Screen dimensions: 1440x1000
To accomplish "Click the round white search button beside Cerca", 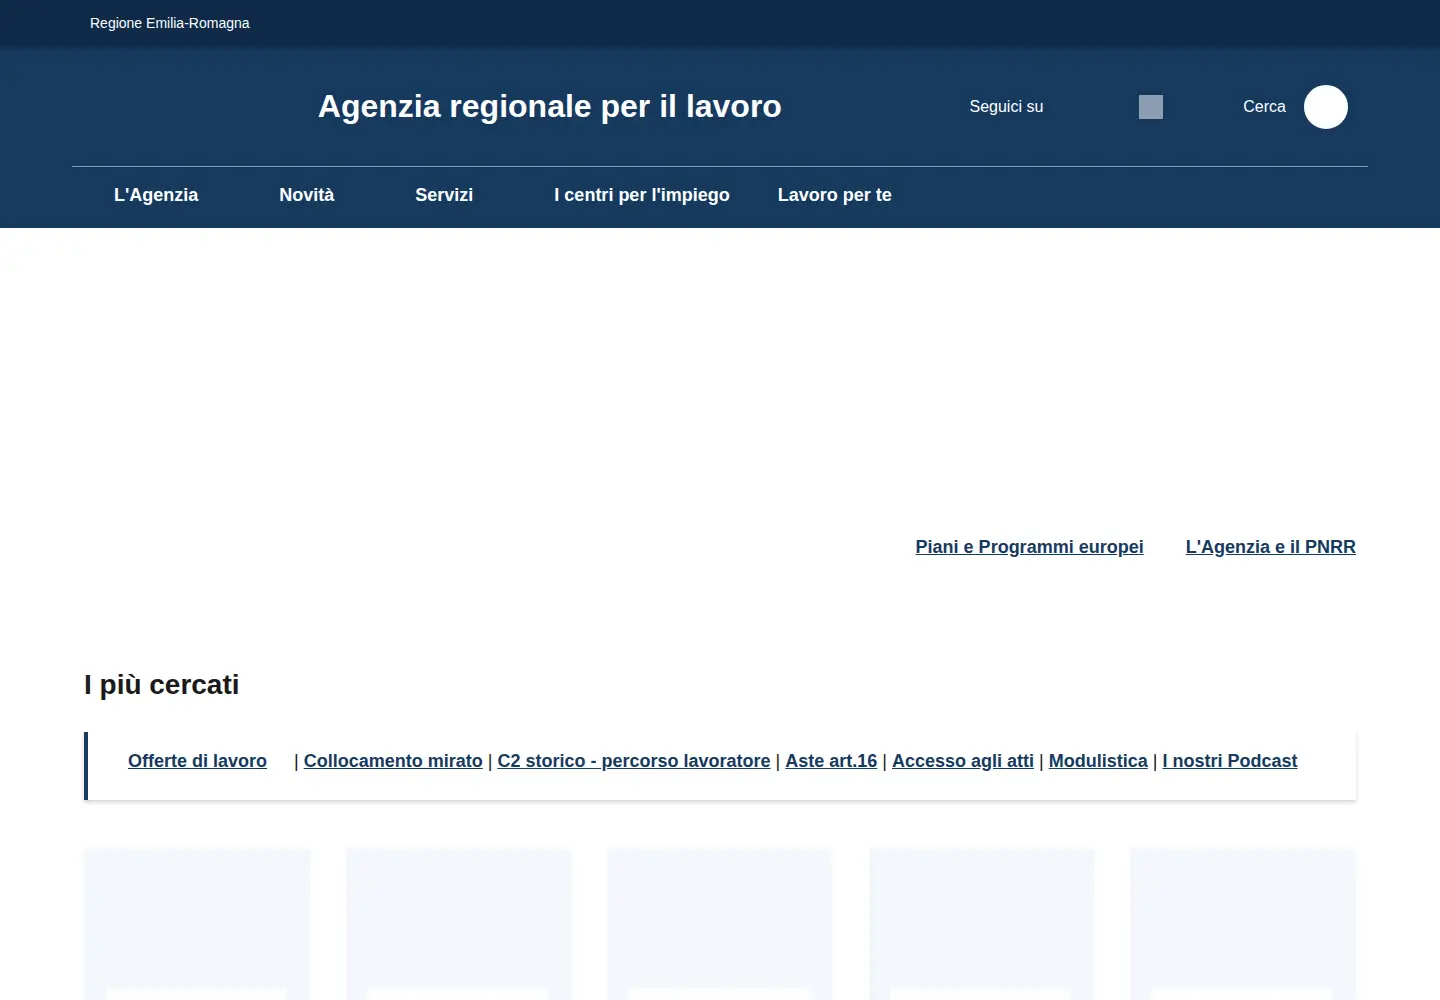I will [x=1326, y=107].
